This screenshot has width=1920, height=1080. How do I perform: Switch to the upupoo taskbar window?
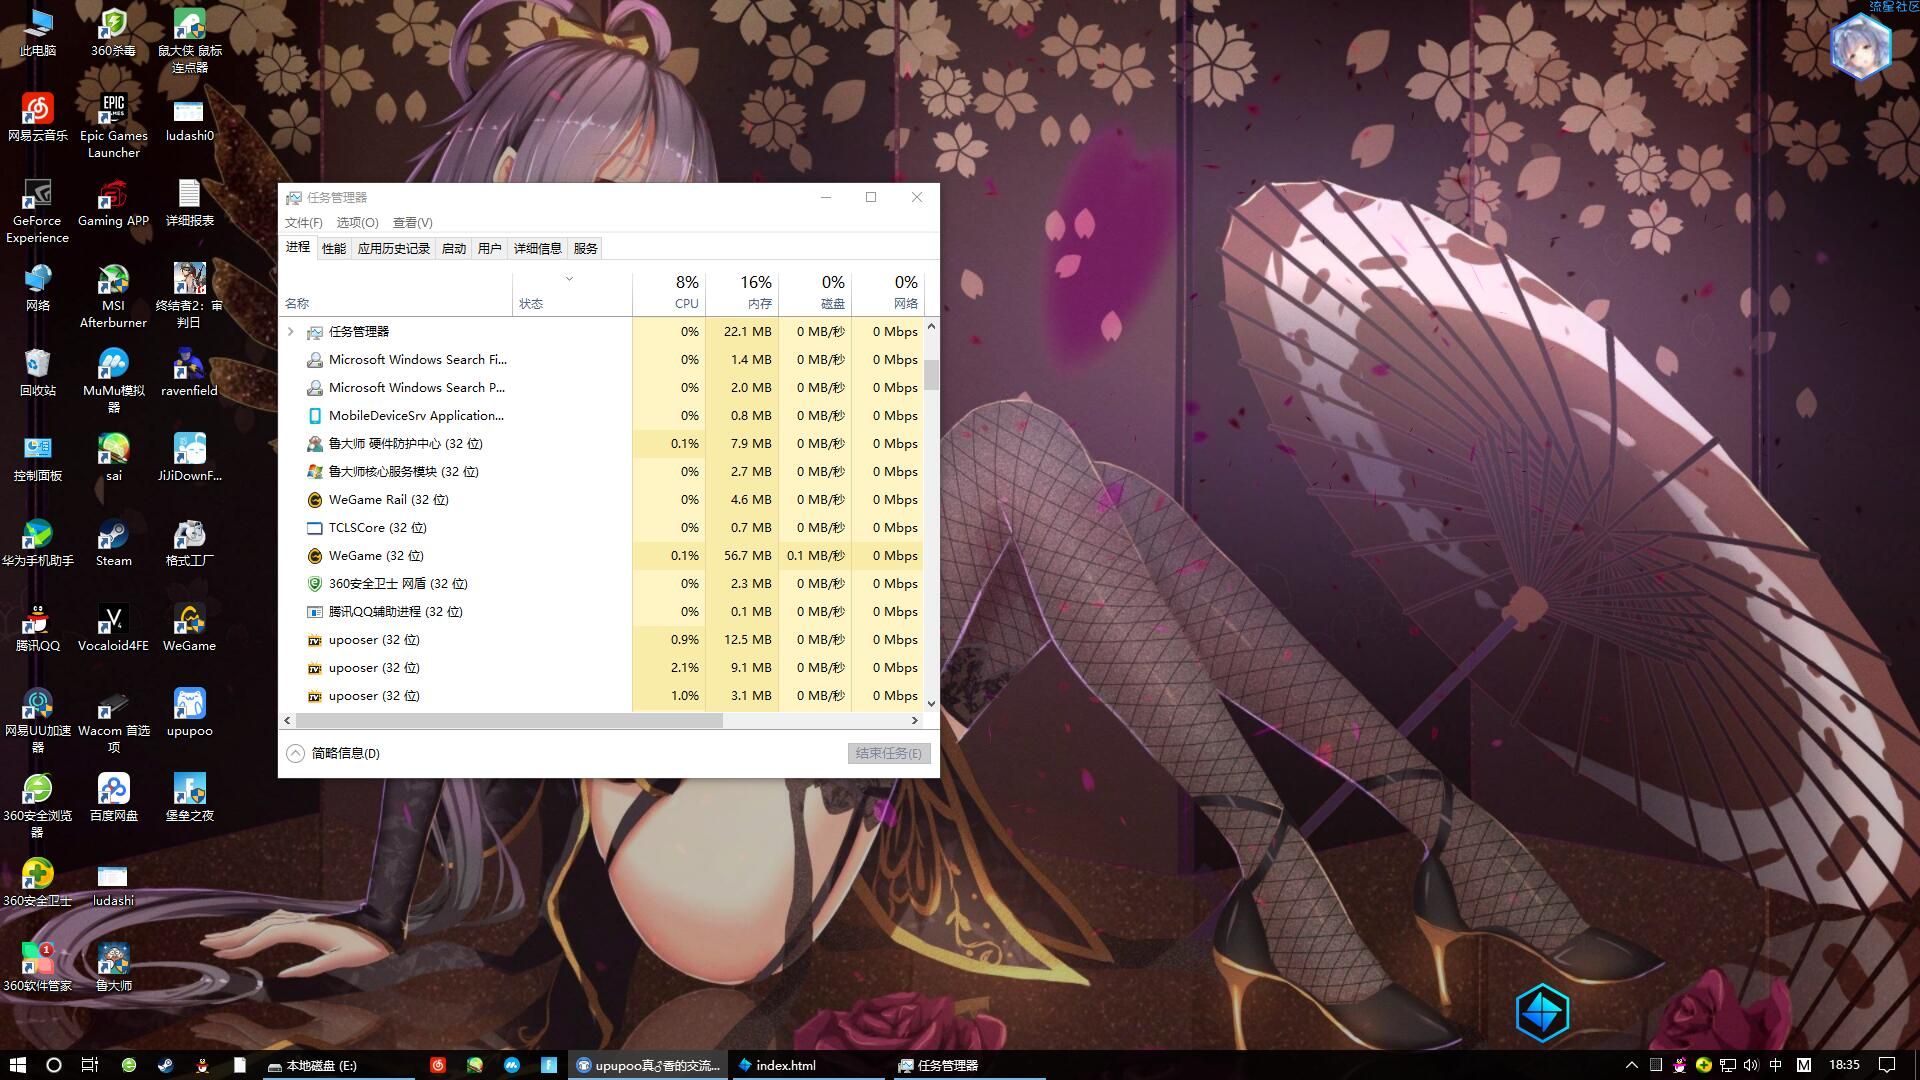coord(648,1065)
